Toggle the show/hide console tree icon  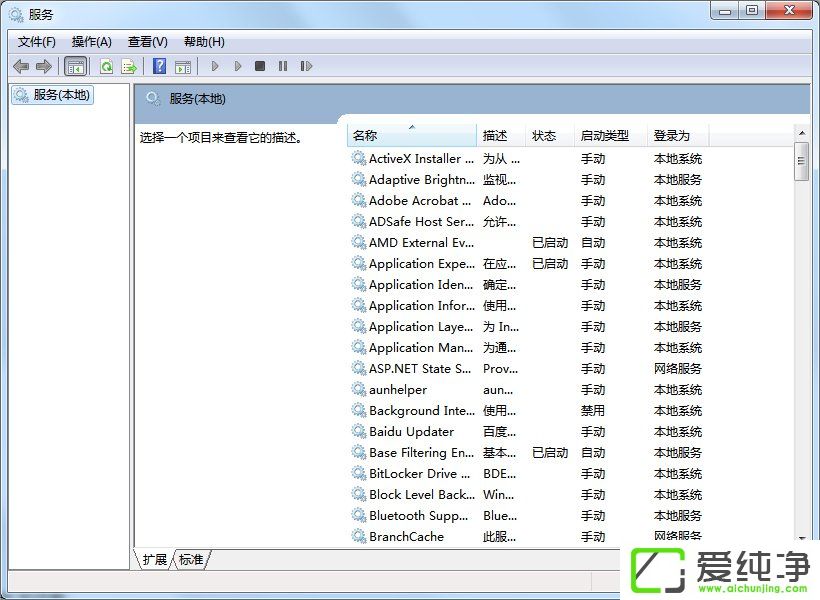[x=75, y=66]
